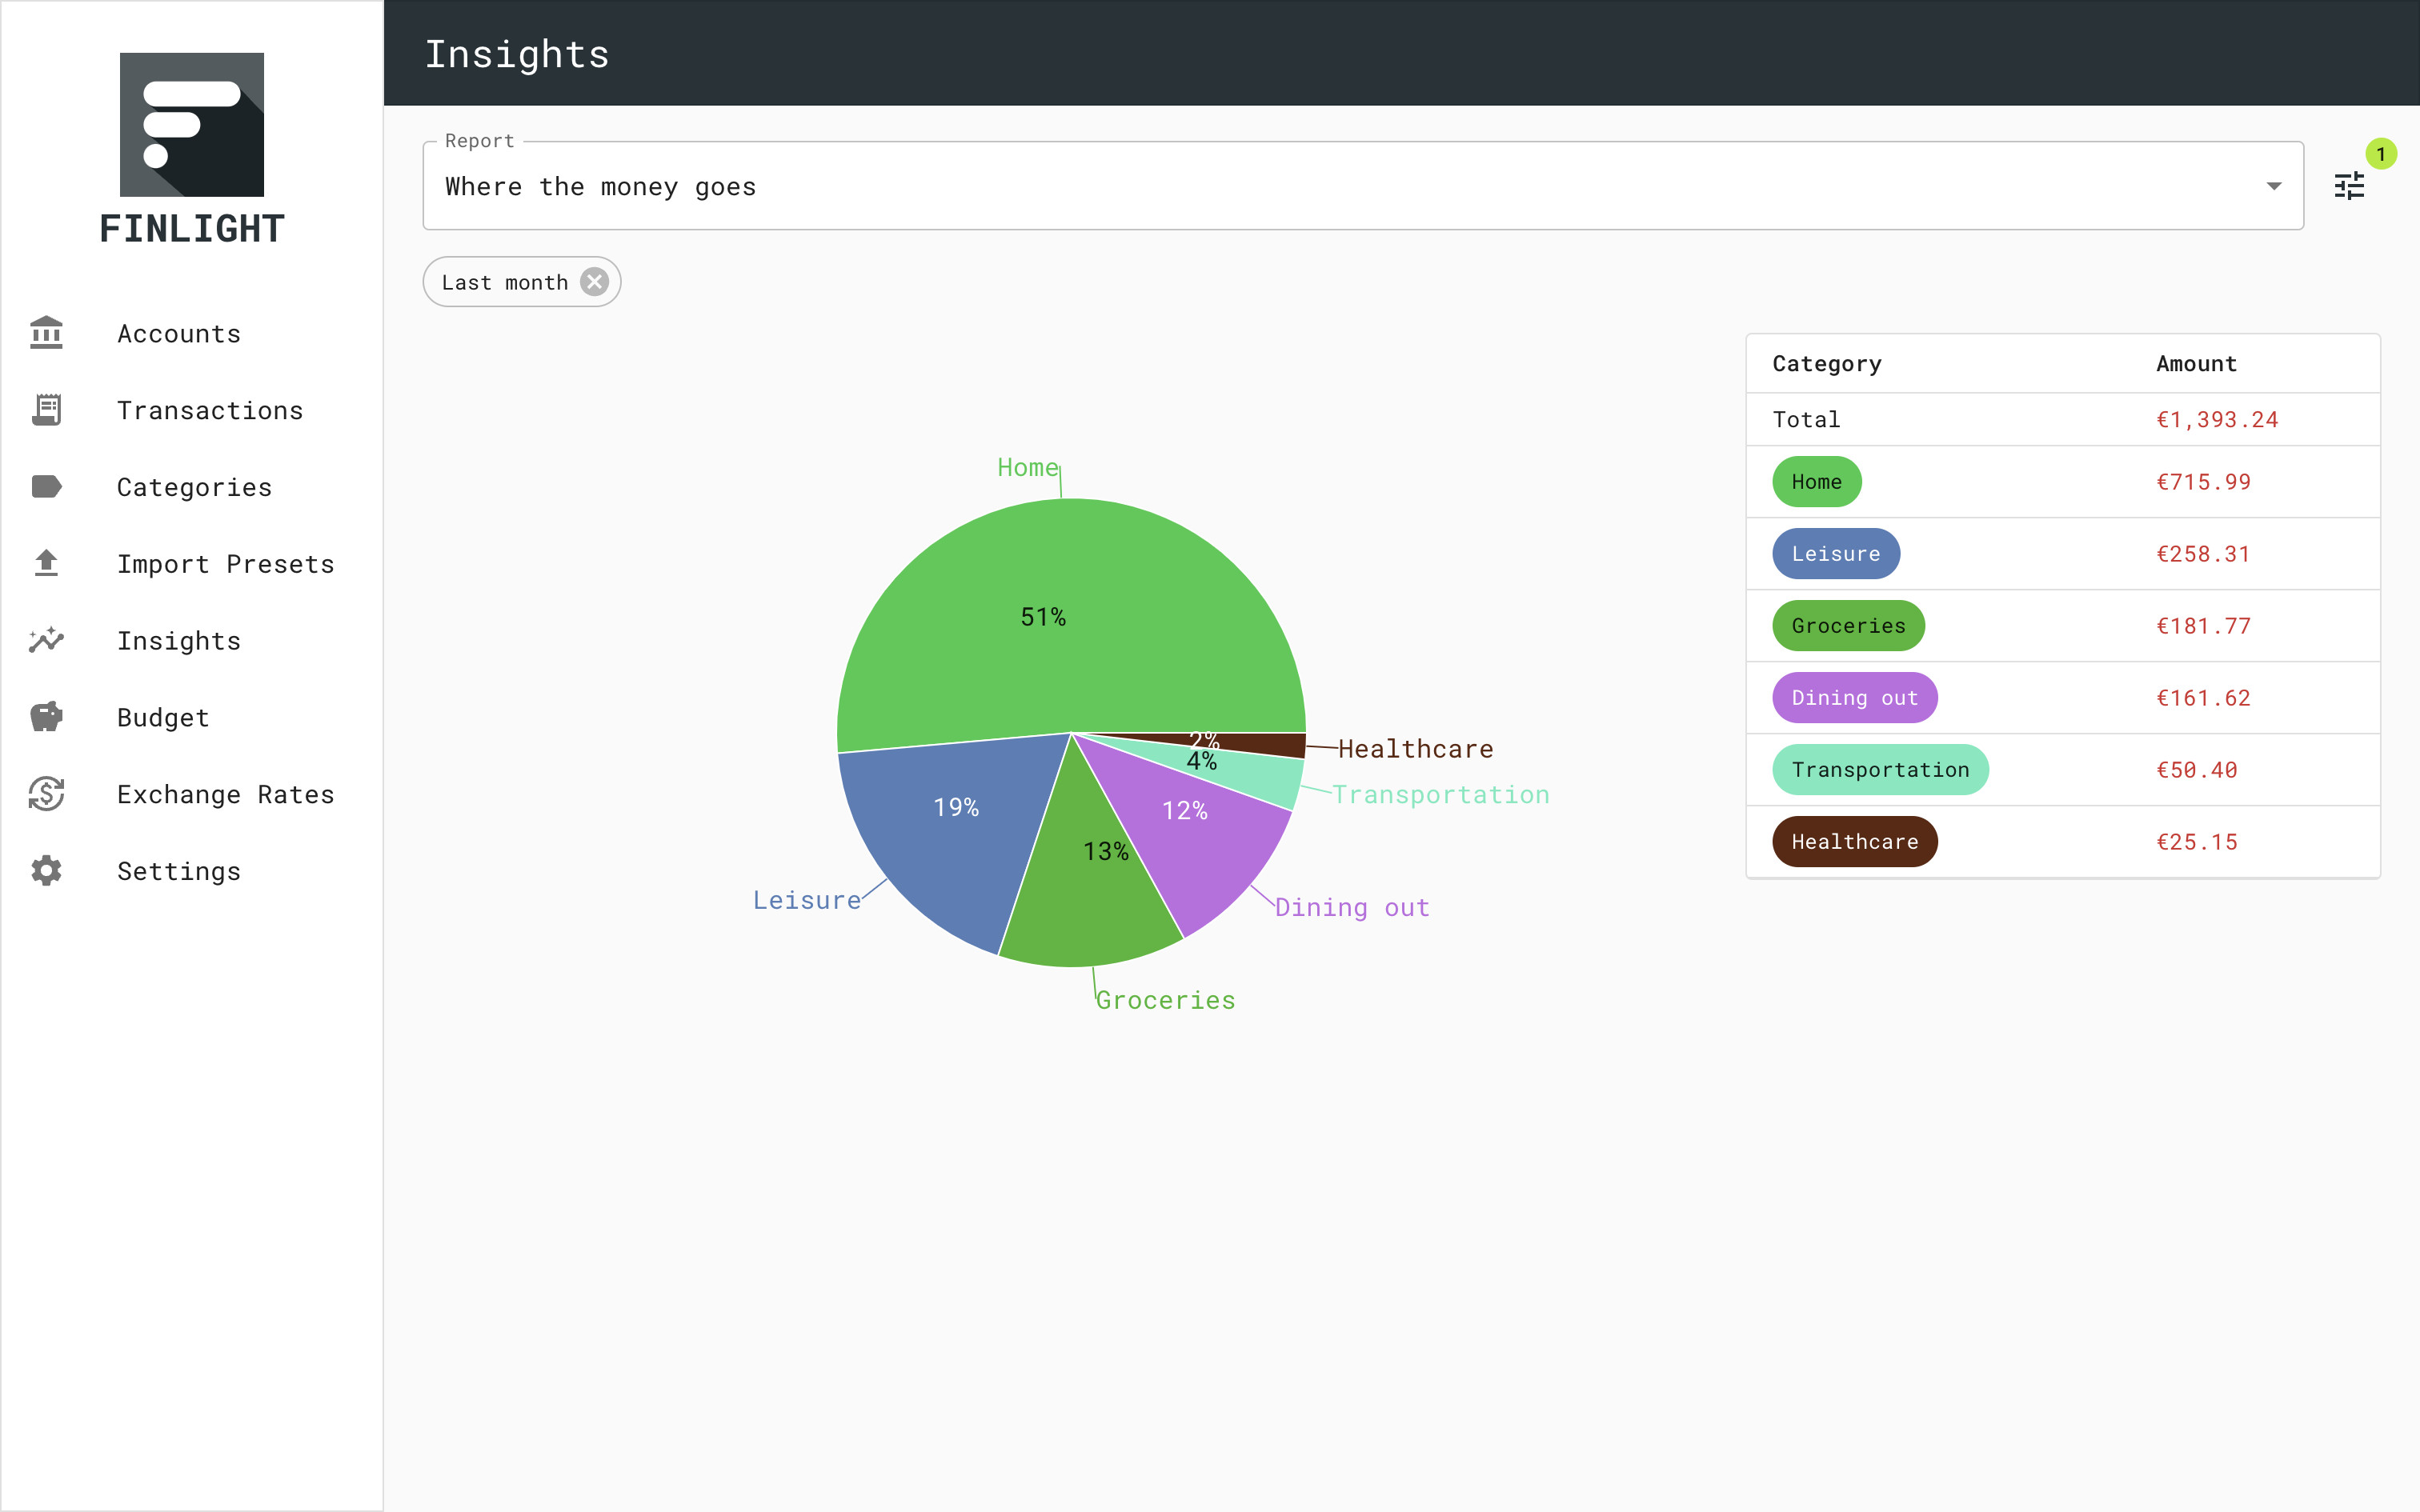Click the Settings gear icon
Viewport: 2420px width, 1512px height.
pyautogui.click(x=46, y=871)
